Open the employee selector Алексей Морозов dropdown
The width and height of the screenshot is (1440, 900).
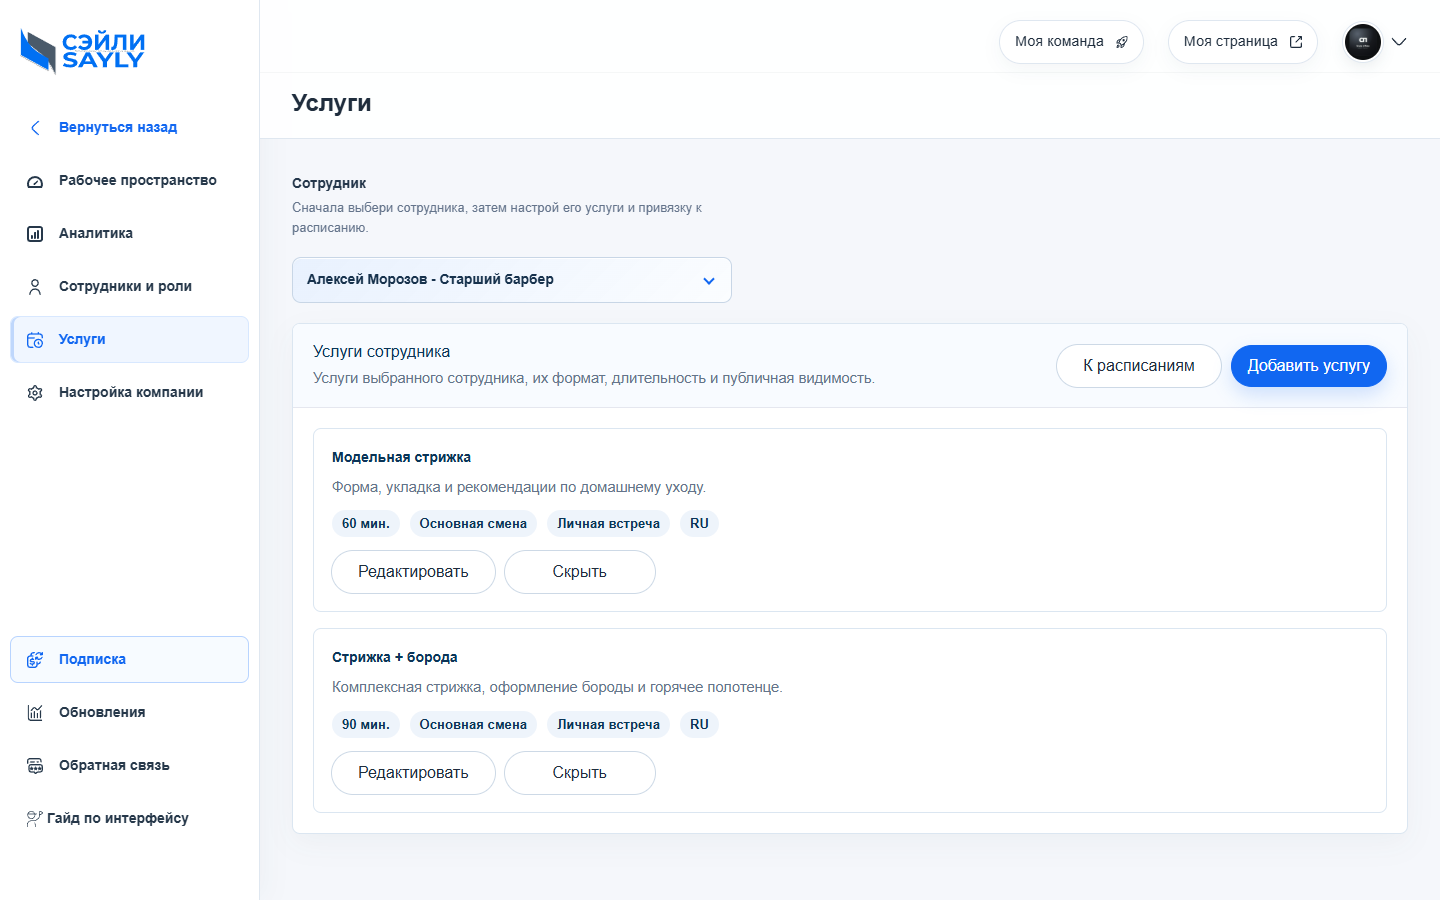tap(512, 280)
